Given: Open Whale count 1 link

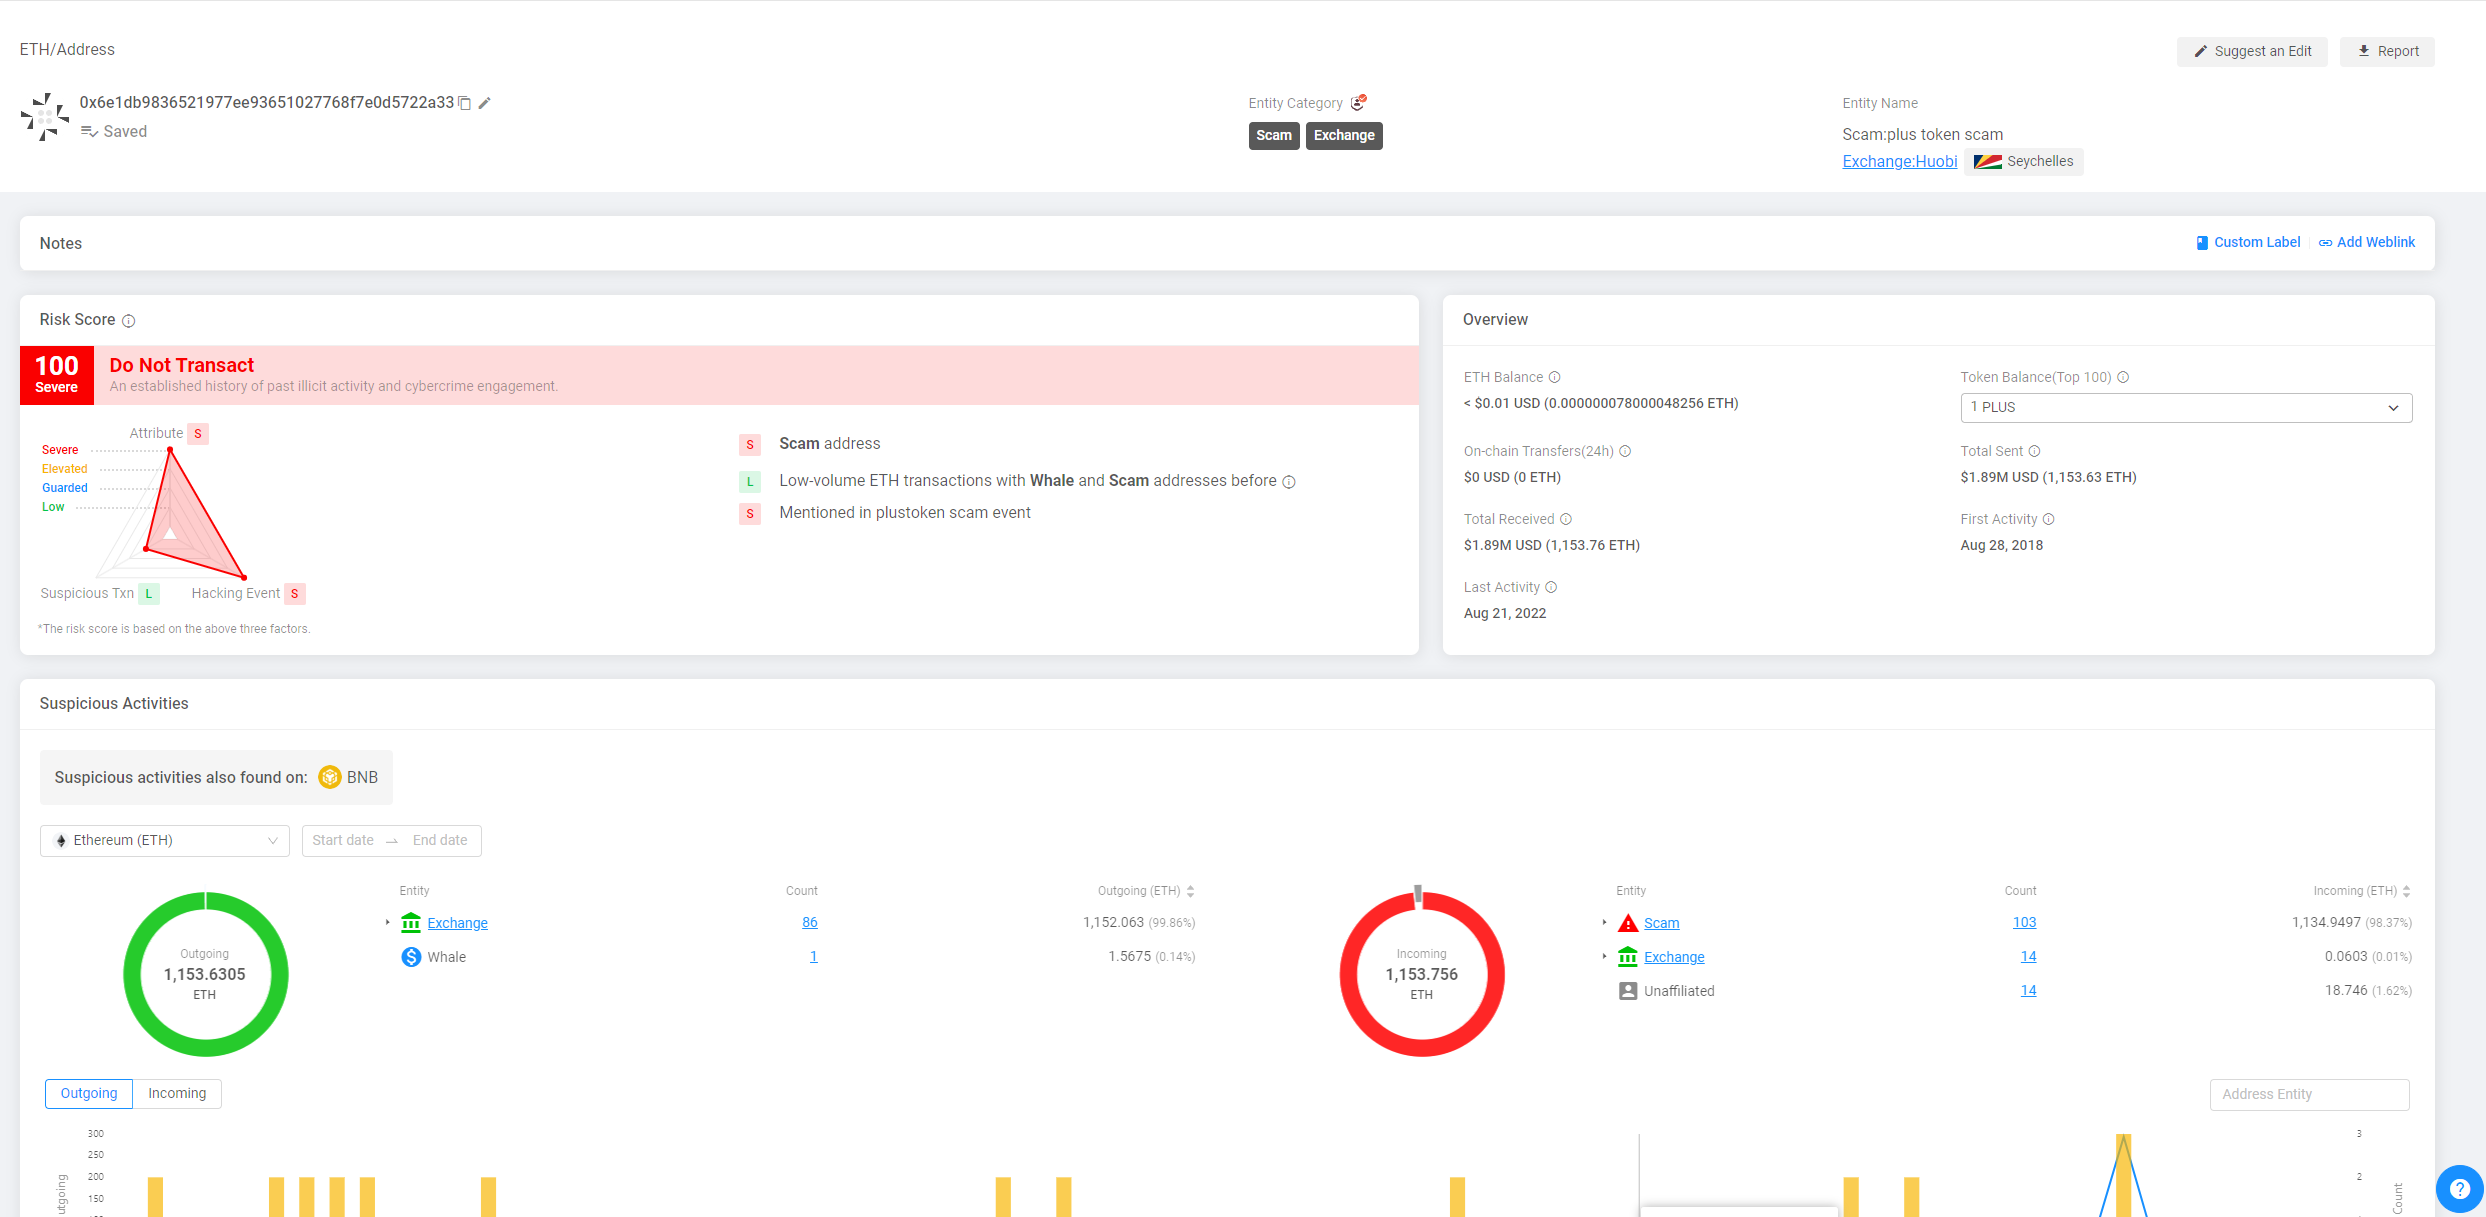Looking at the screenshot, I should (x=814, y=957).
